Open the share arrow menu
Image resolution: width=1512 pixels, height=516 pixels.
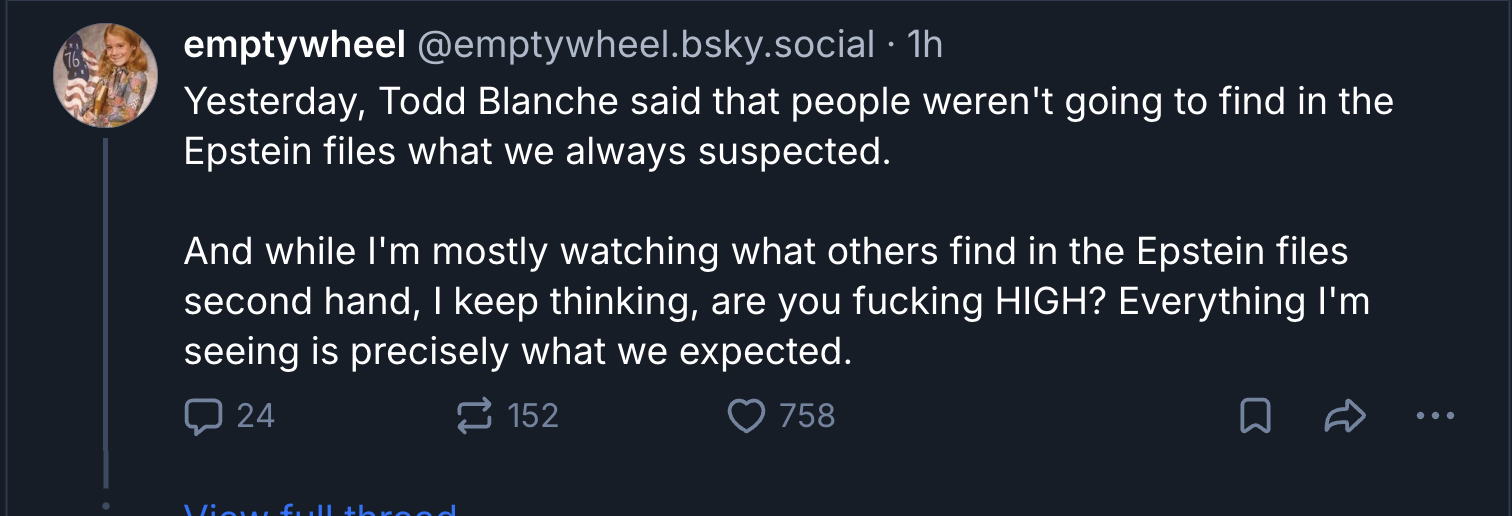point(1344,416)
